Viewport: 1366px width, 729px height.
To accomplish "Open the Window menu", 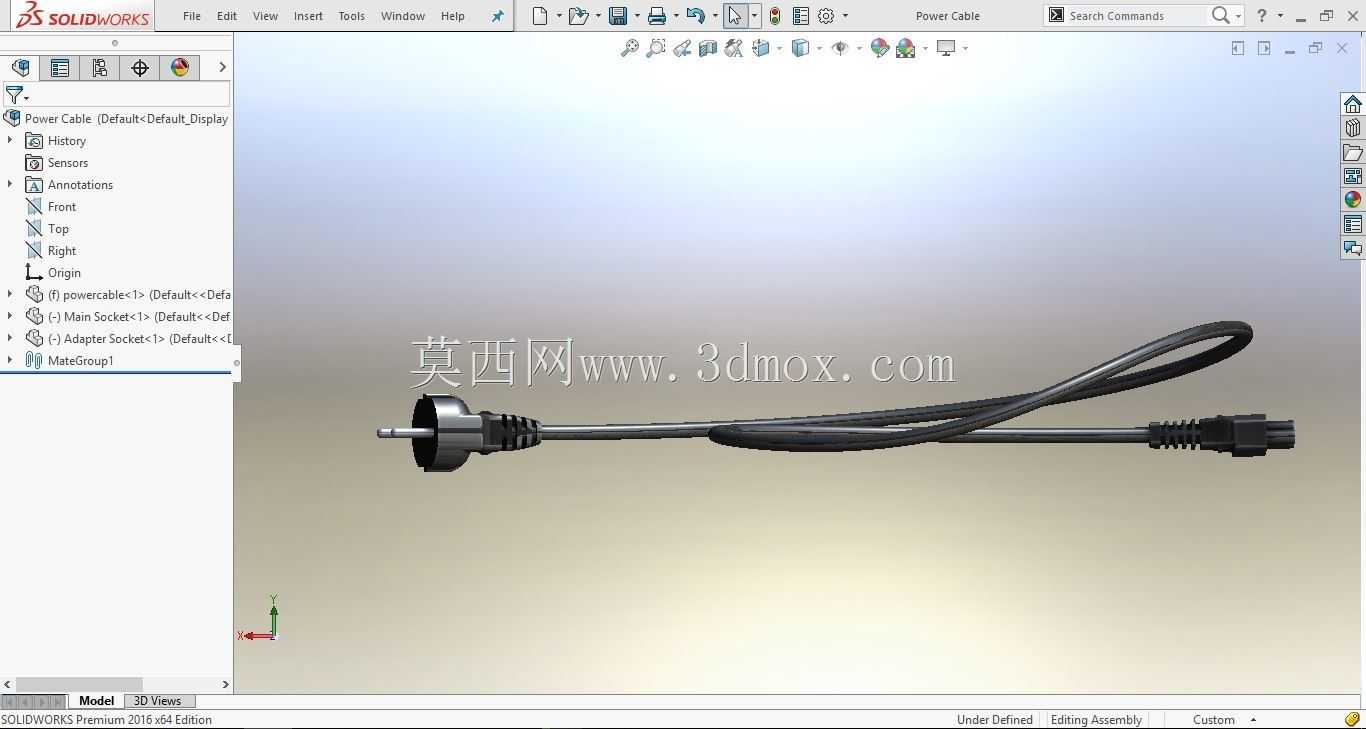I will (403, 16).
